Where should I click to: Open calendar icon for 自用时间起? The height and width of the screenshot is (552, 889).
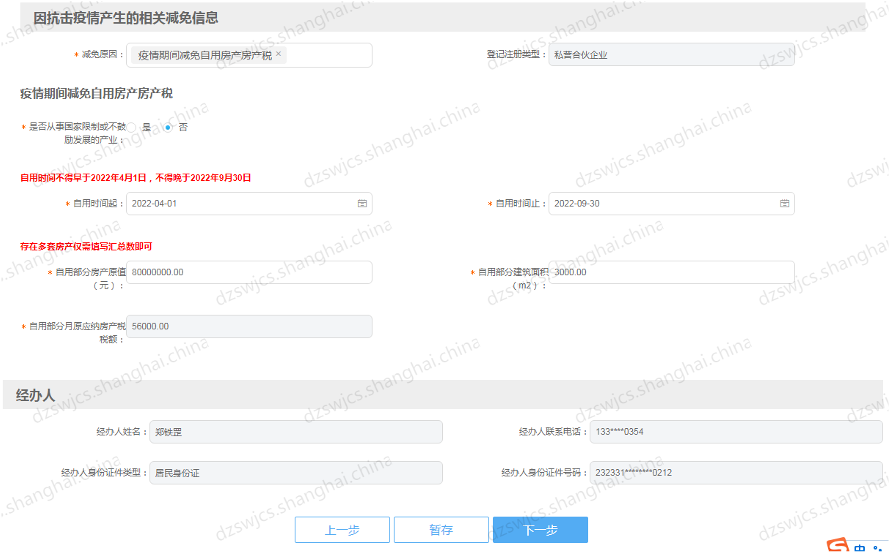(x=362, y=203)
